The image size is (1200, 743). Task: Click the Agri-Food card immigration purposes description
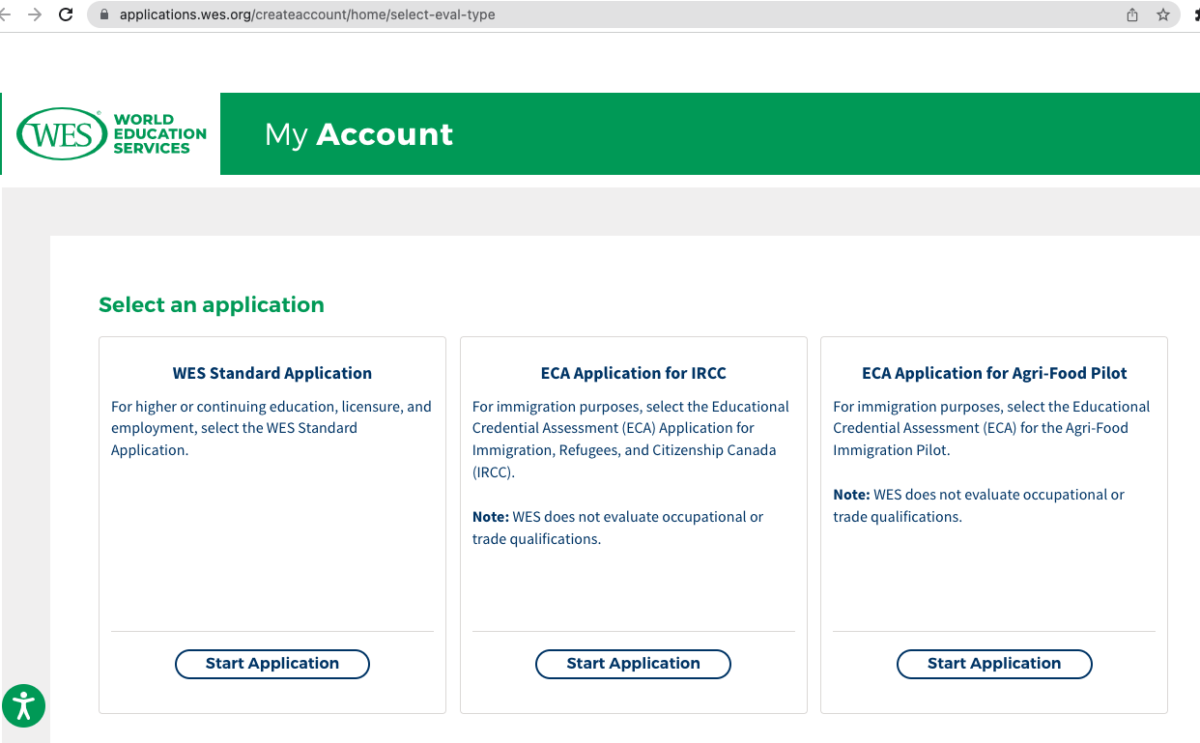[x=992, y=428]
